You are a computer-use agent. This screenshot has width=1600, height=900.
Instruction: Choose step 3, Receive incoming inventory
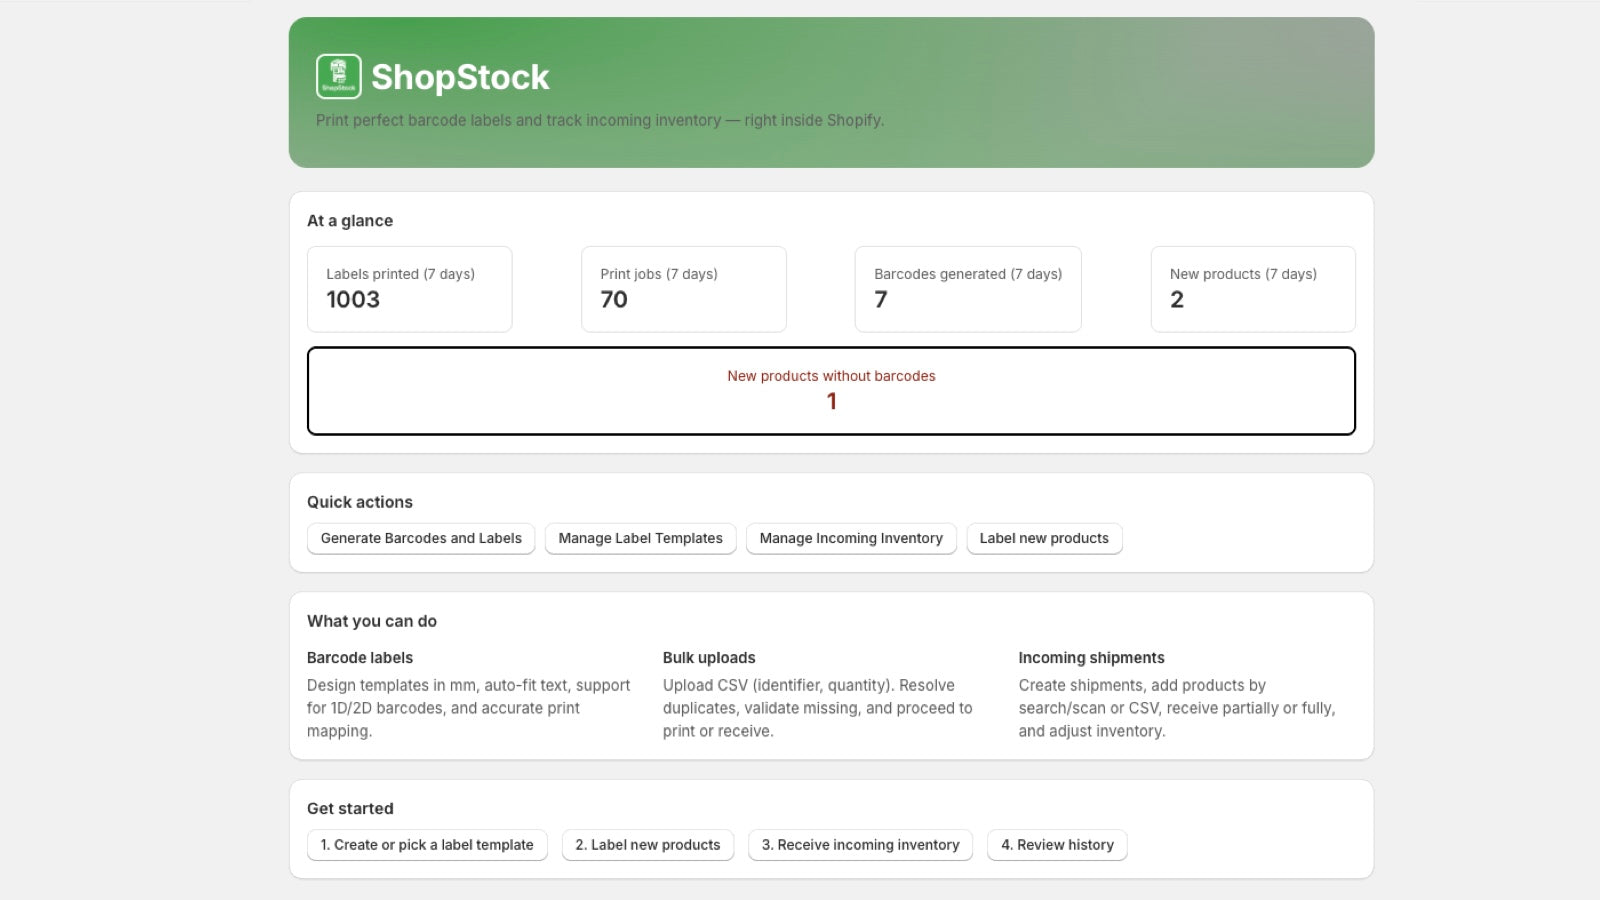pyautogui.click(x=860, y=845)
